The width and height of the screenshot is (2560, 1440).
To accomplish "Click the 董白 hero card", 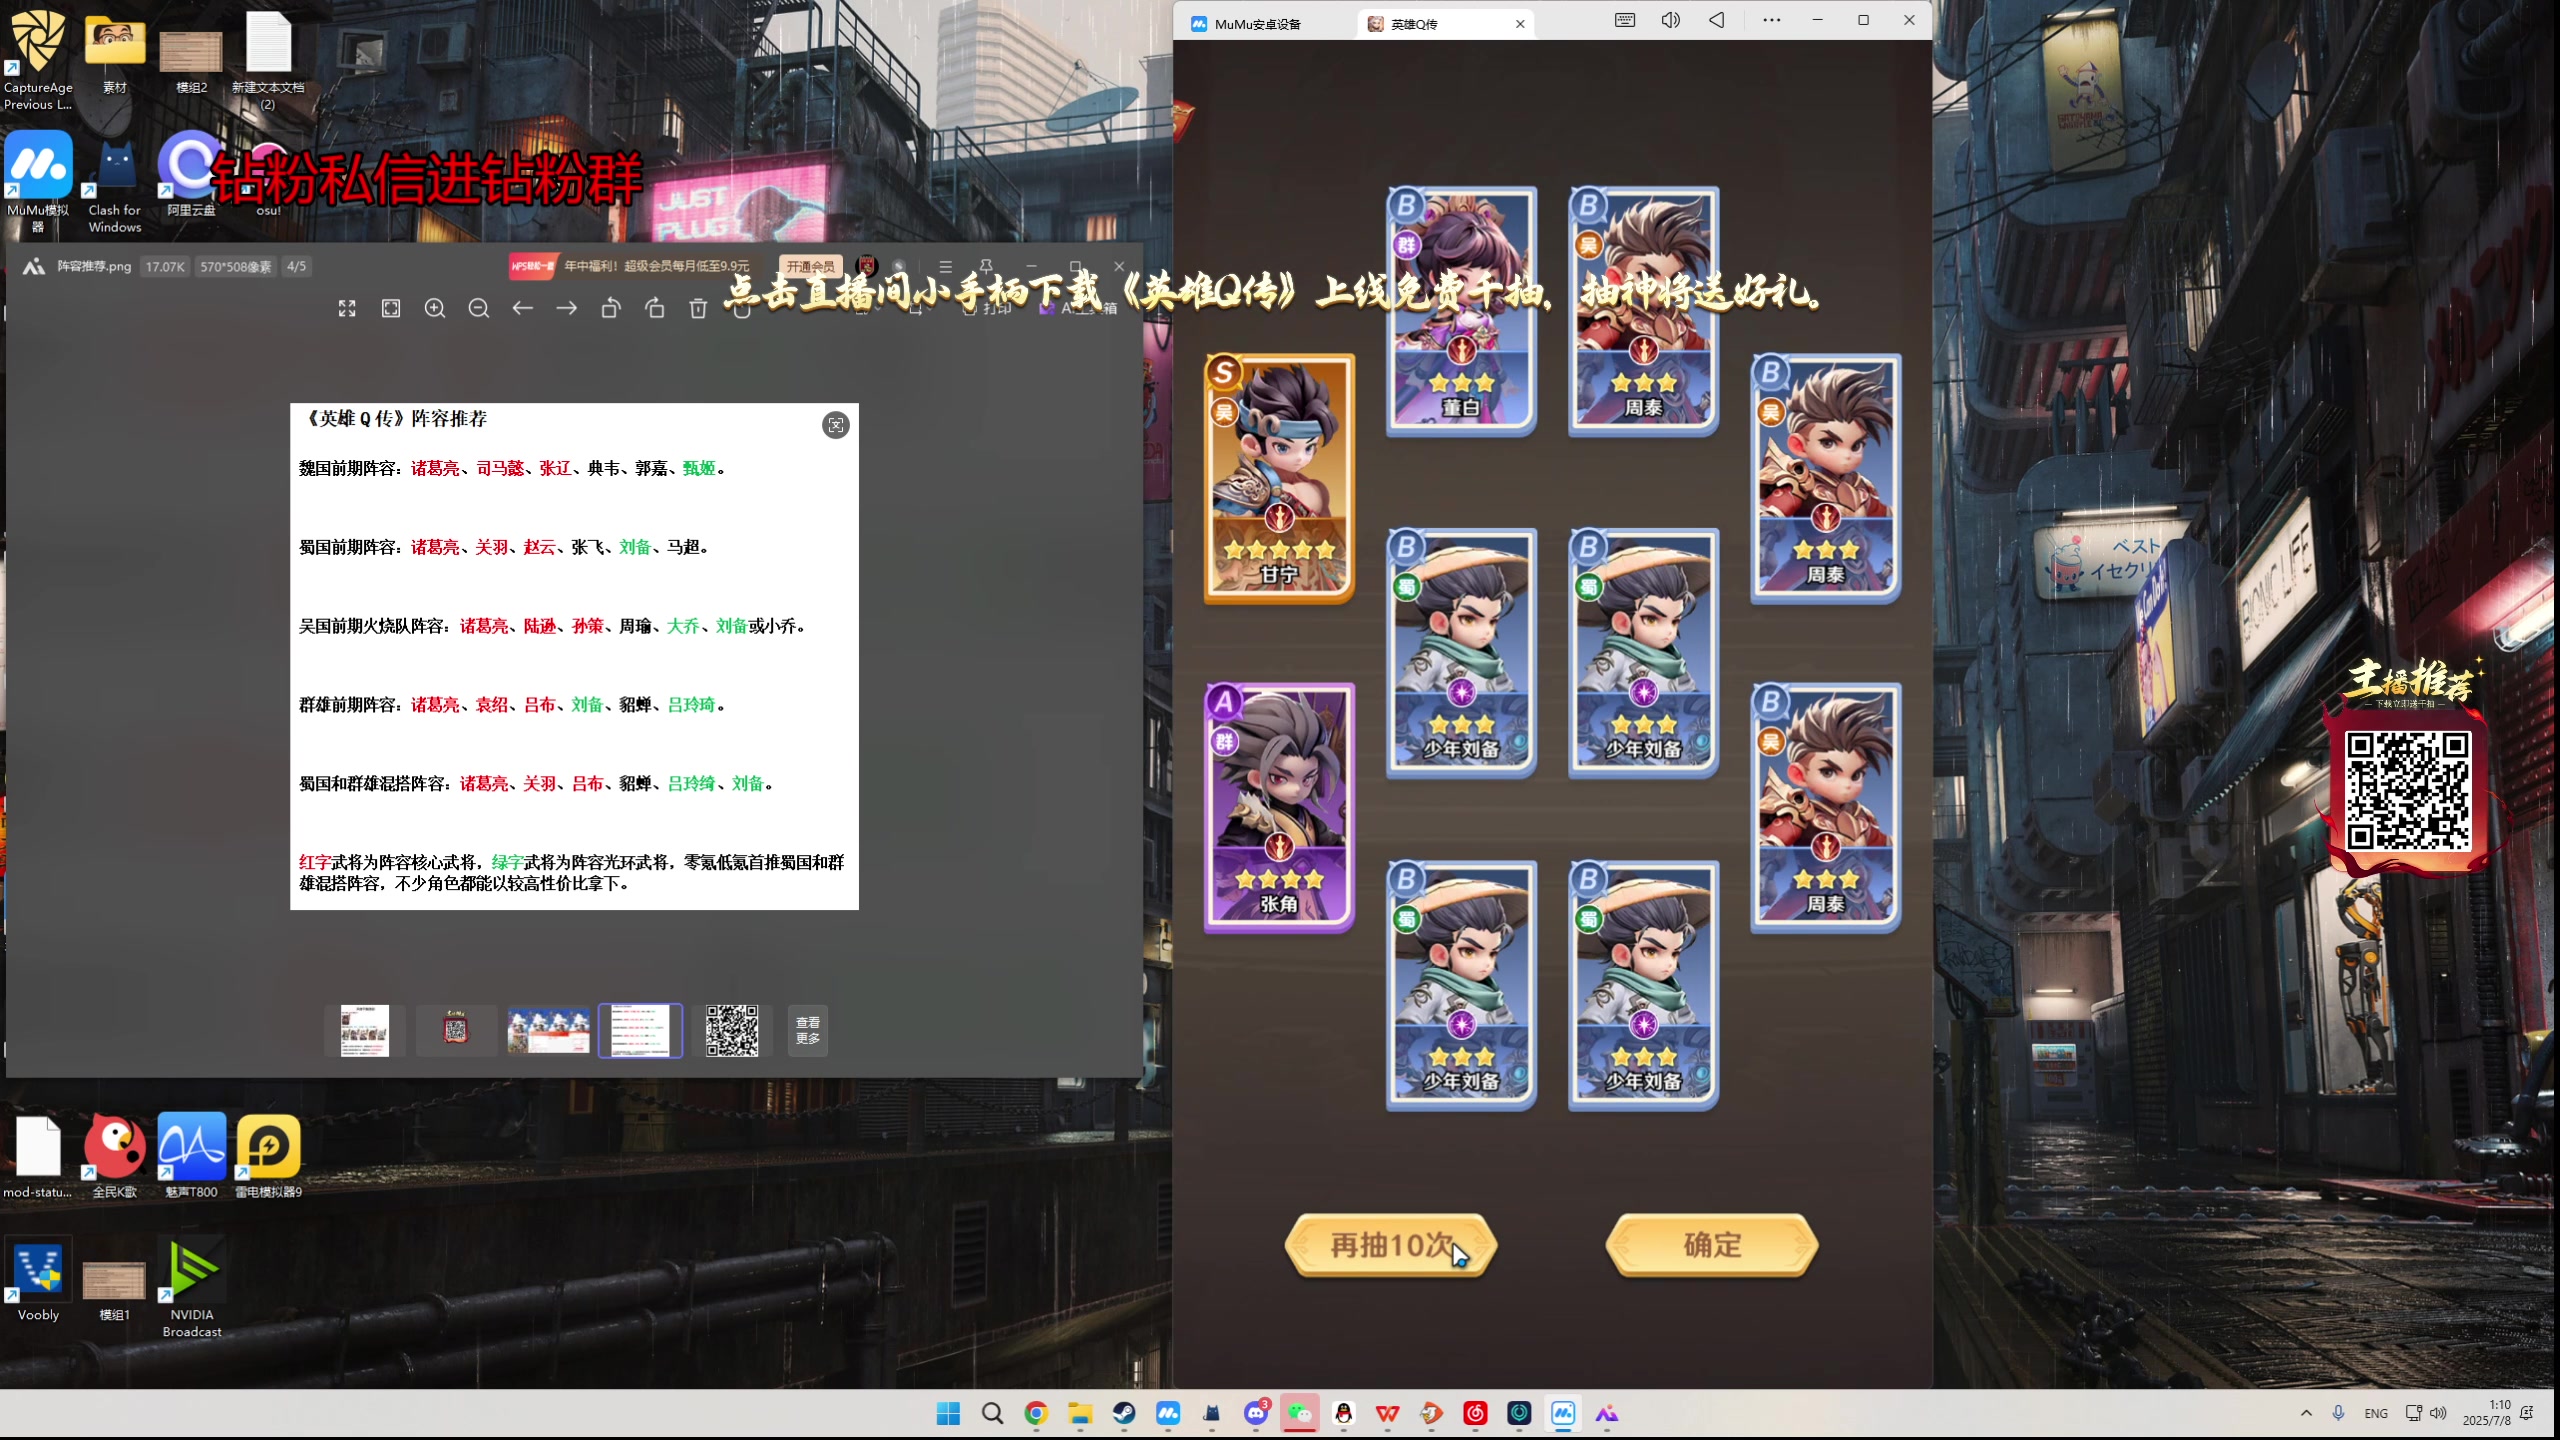I will [x=1461, y=311].
